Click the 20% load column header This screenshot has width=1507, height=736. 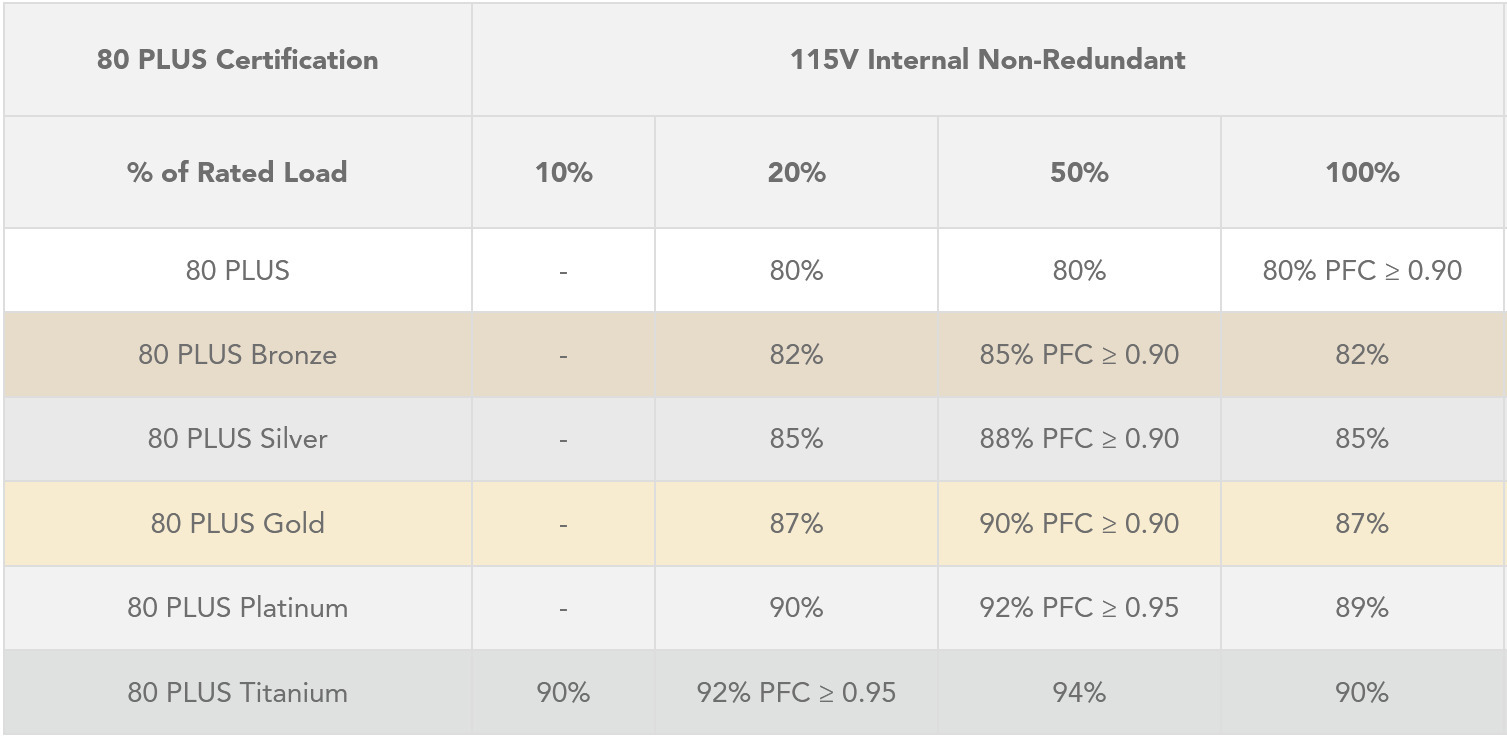tap(796, 172)
